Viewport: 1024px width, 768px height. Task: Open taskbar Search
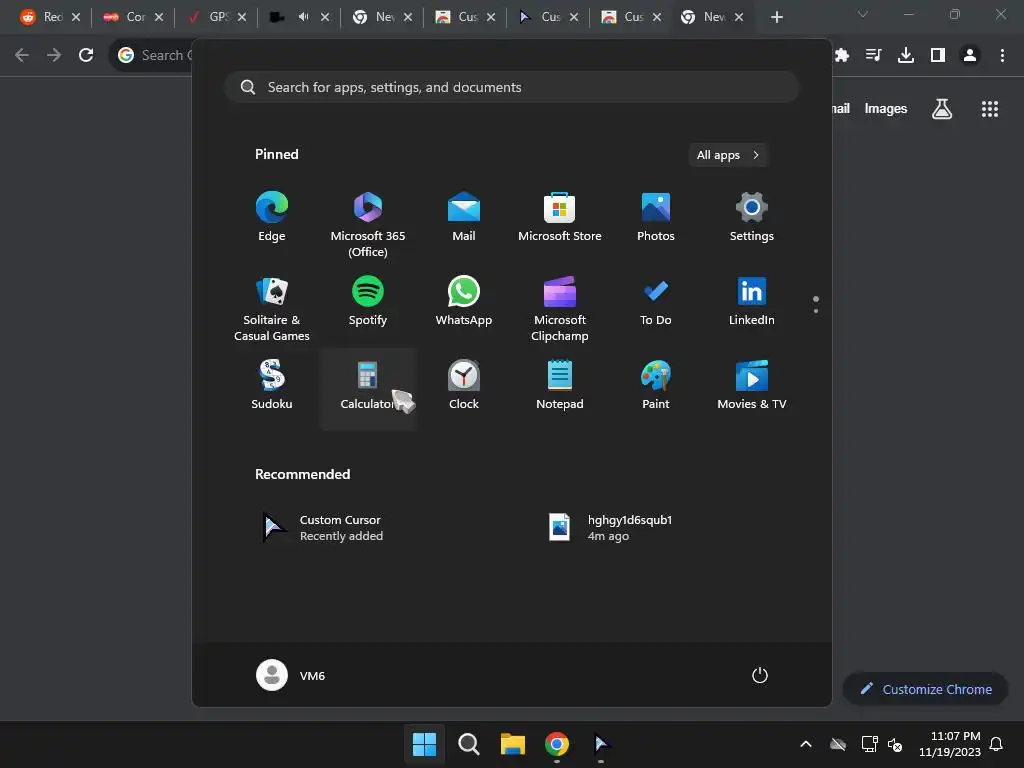coord(469,744)
